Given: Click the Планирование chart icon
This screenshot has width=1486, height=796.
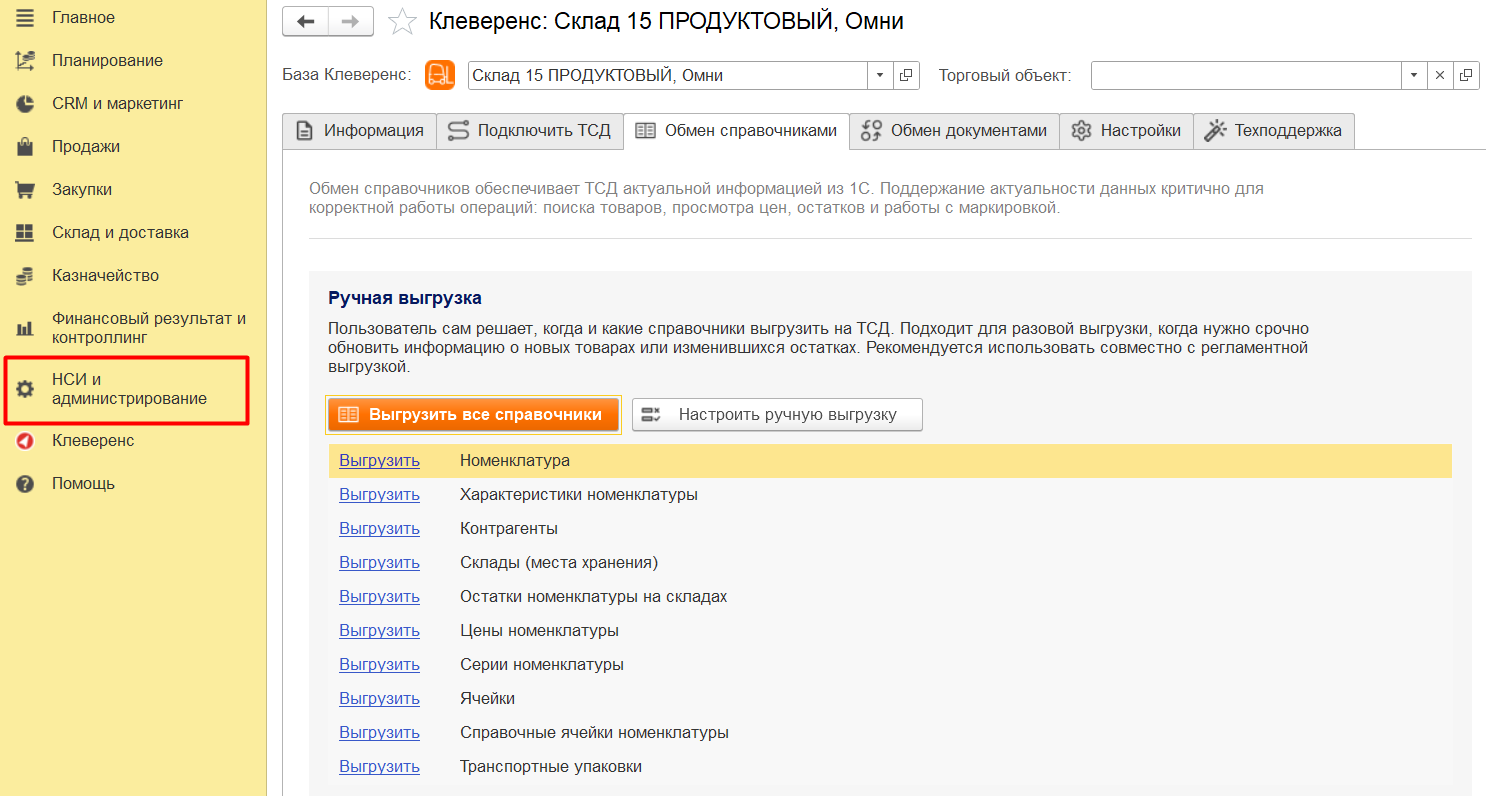Looking at the screenshot, I should (x=25, y=61).
